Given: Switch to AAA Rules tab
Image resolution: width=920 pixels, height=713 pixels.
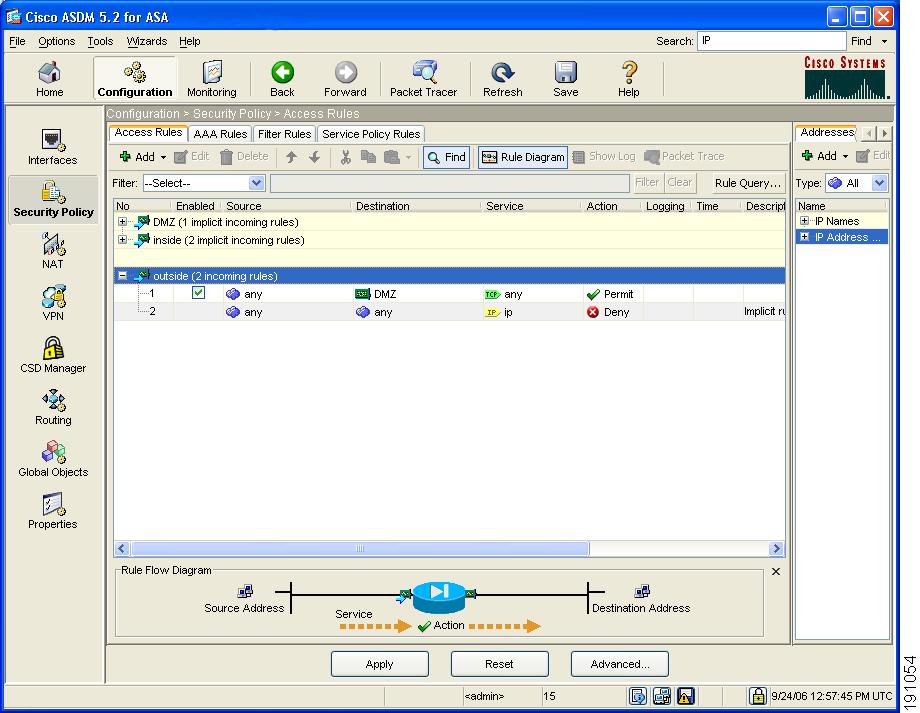Looking at the screenshot, I should pos(220,134).
